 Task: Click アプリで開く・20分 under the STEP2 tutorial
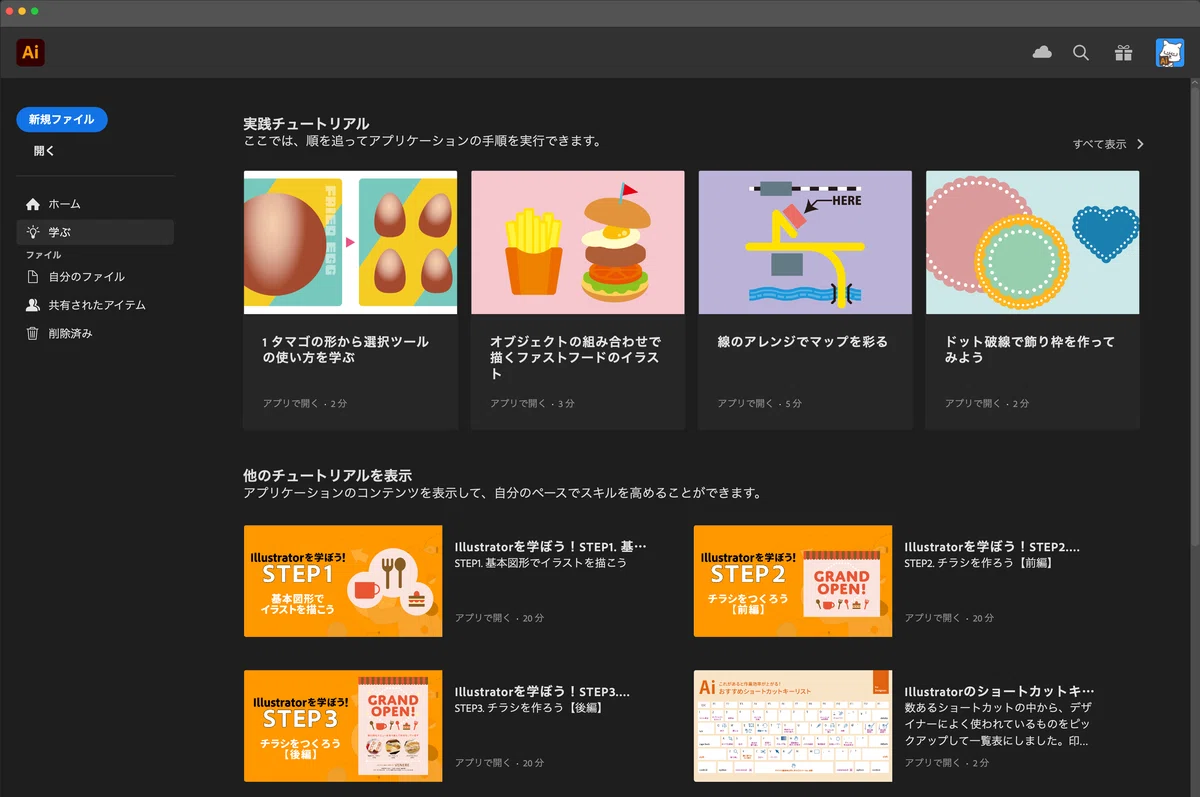pyautogui.click(x=949, y=618)
